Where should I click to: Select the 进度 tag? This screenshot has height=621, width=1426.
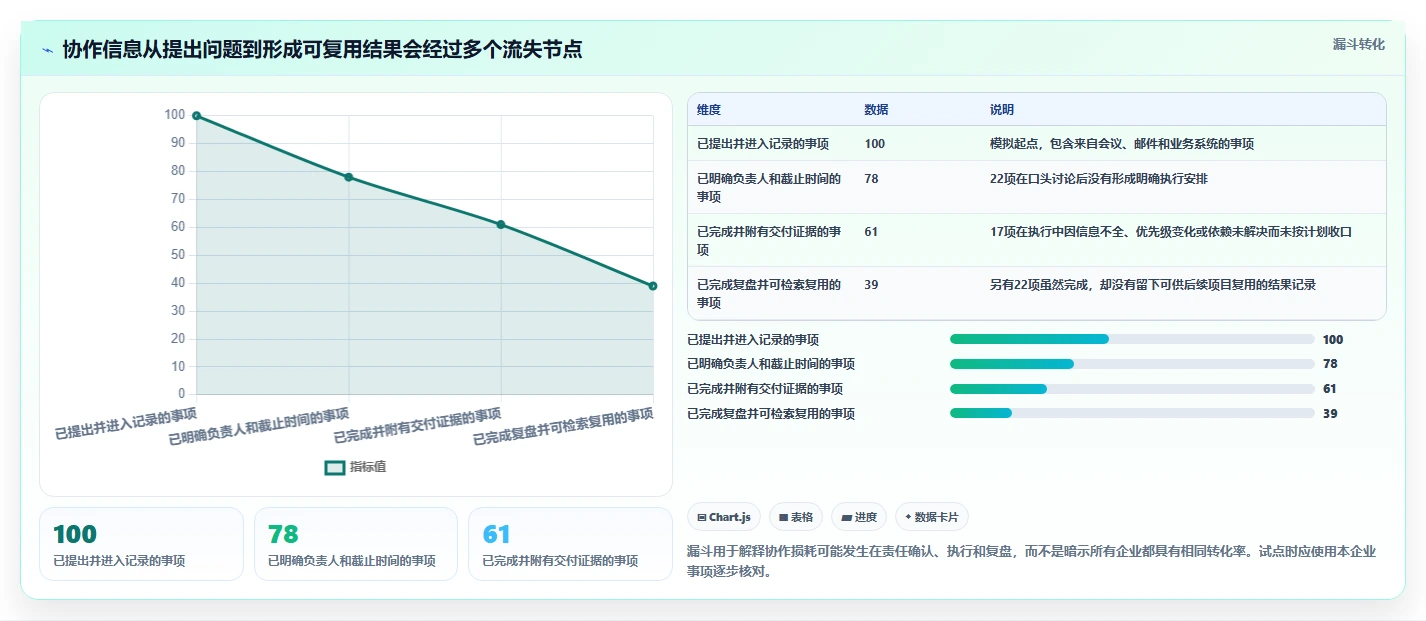(859, 517)
